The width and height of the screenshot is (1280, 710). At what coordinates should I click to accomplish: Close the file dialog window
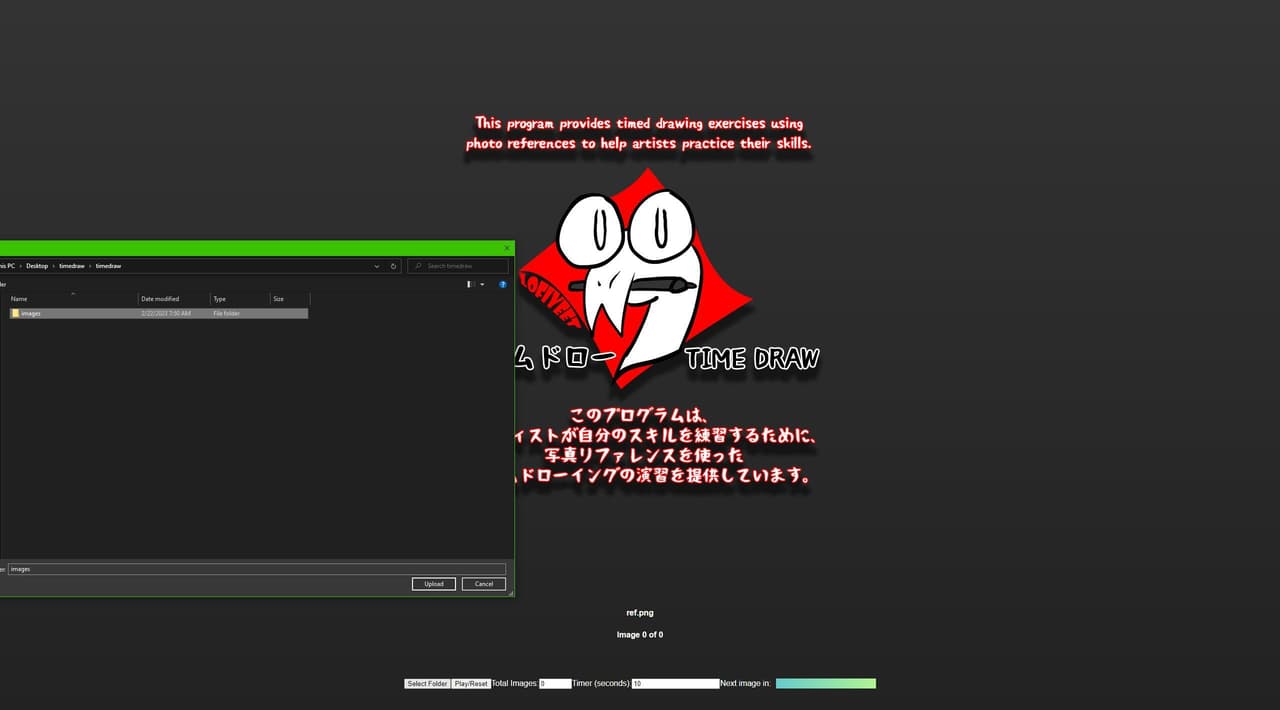507,248
